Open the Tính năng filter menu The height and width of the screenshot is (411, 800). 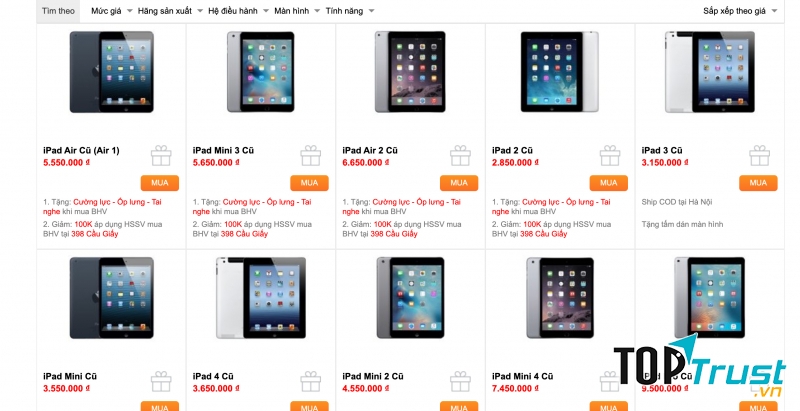(350, 11)
